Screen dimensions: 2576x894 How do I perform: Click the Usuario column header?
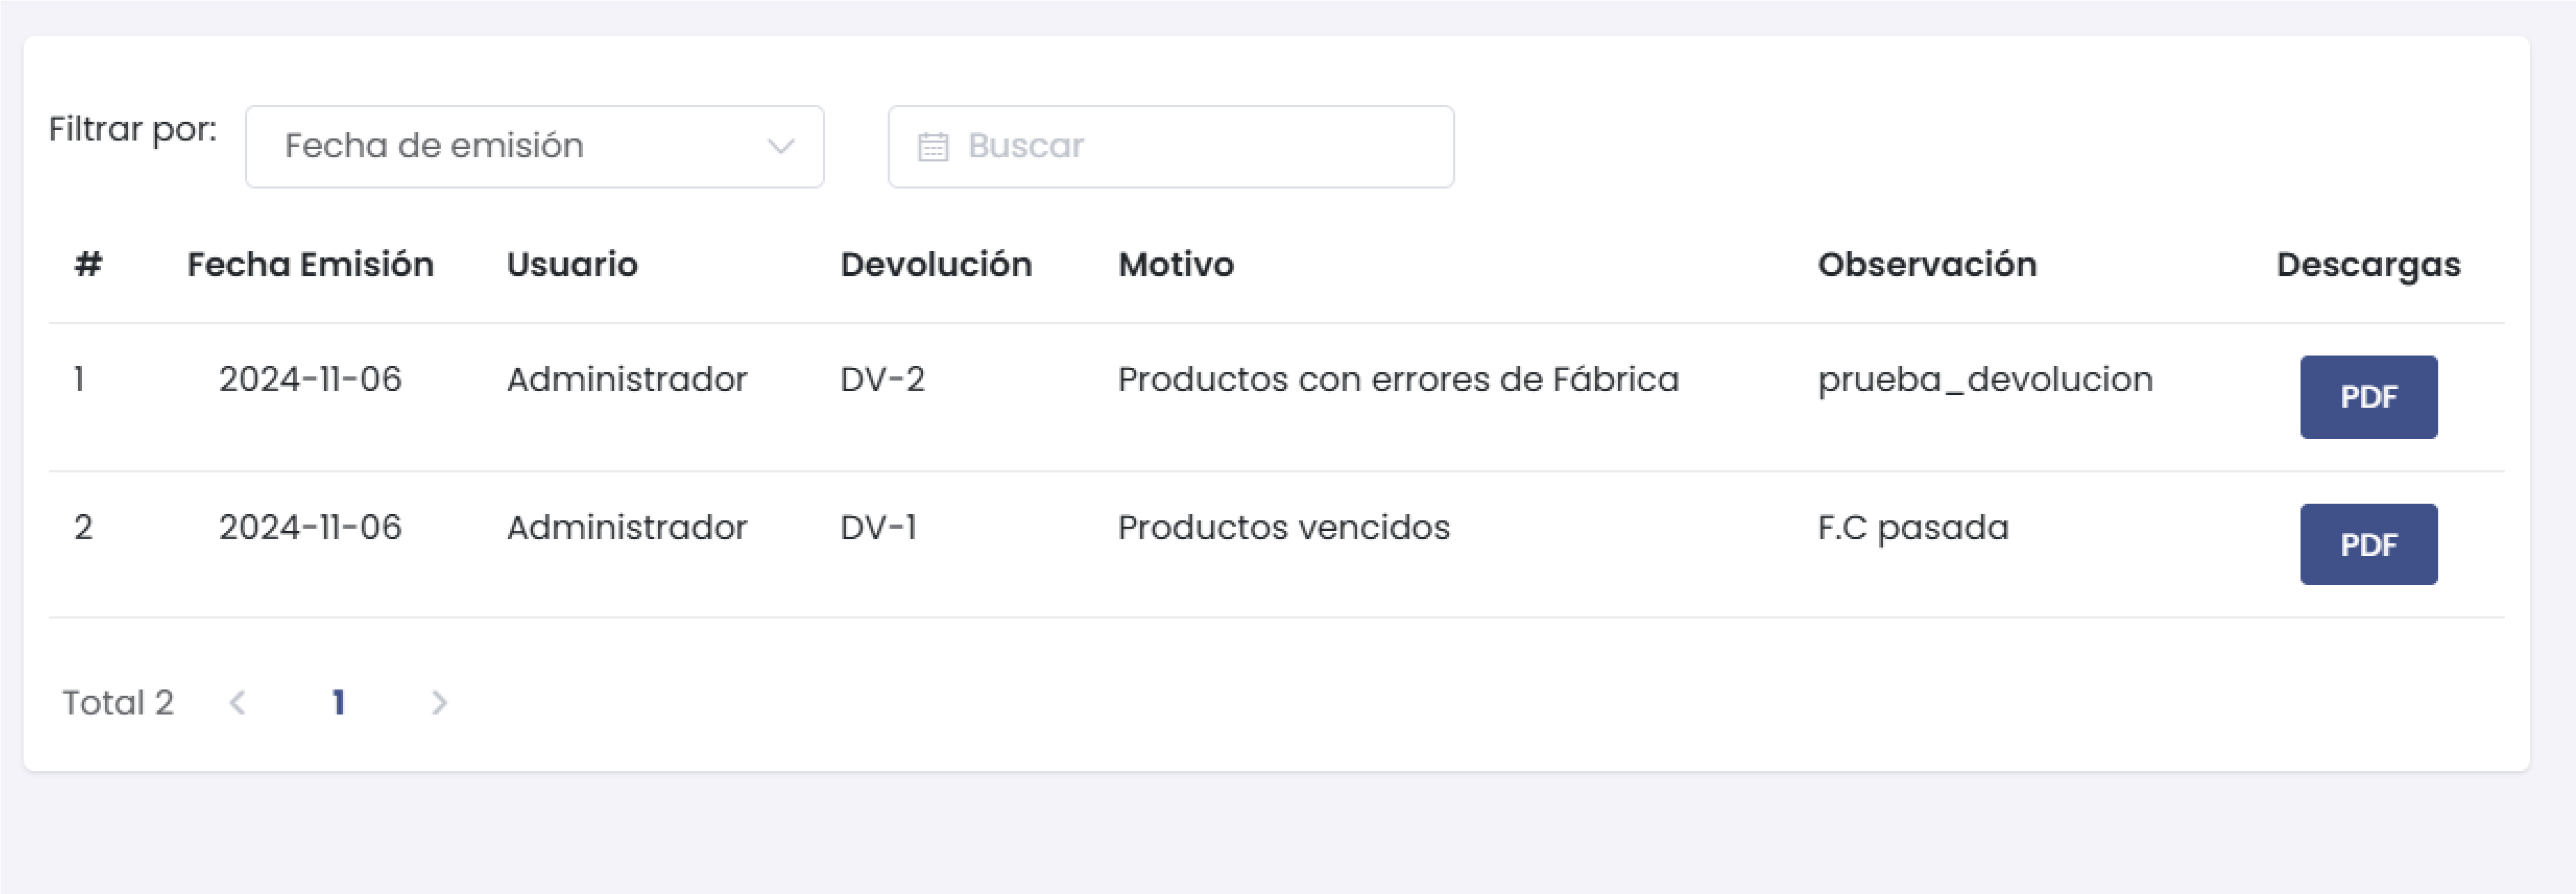coord(571,263)
